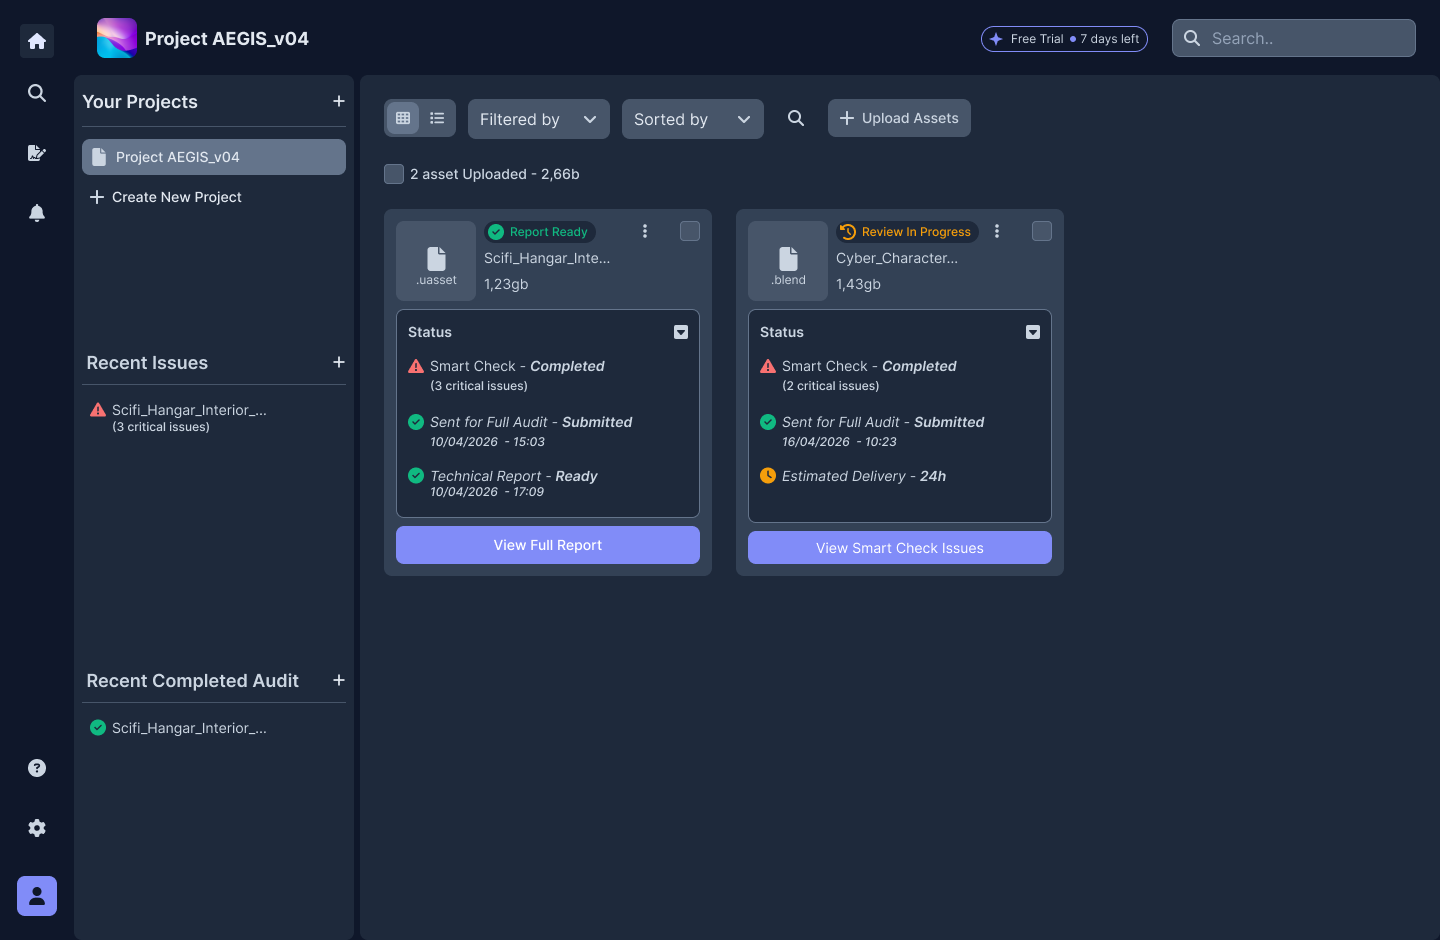This screenshot has height=940, width=1440.
Task: Click into the top Search field
Action: [1294, 38]
